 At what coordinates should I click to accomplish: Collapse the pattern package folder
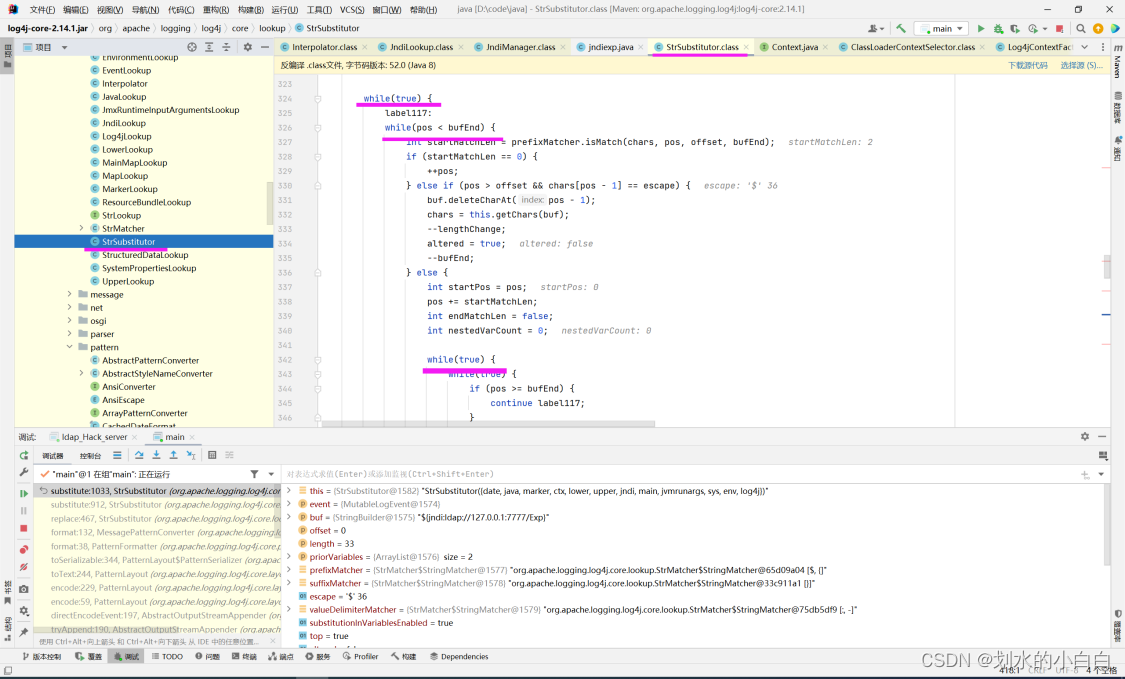(x=70, y=347)
